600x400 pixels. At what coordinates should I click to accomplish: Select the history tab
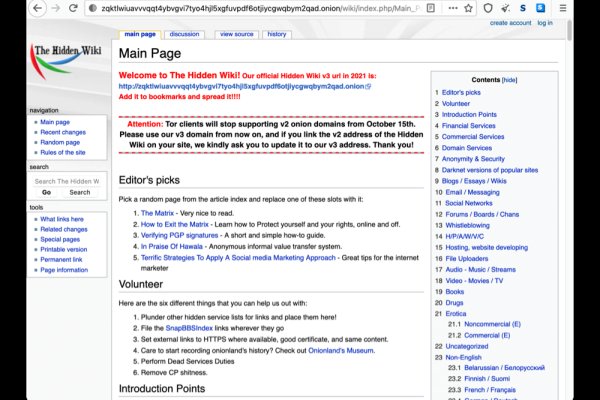click(277, 34)
